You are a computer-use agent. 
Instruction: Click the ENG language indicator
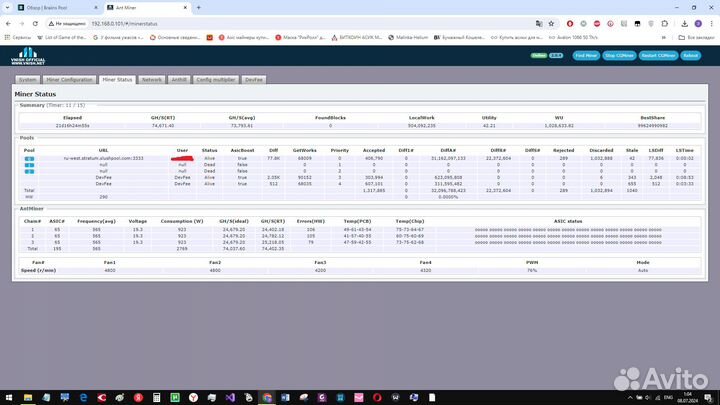pos(669,398)
